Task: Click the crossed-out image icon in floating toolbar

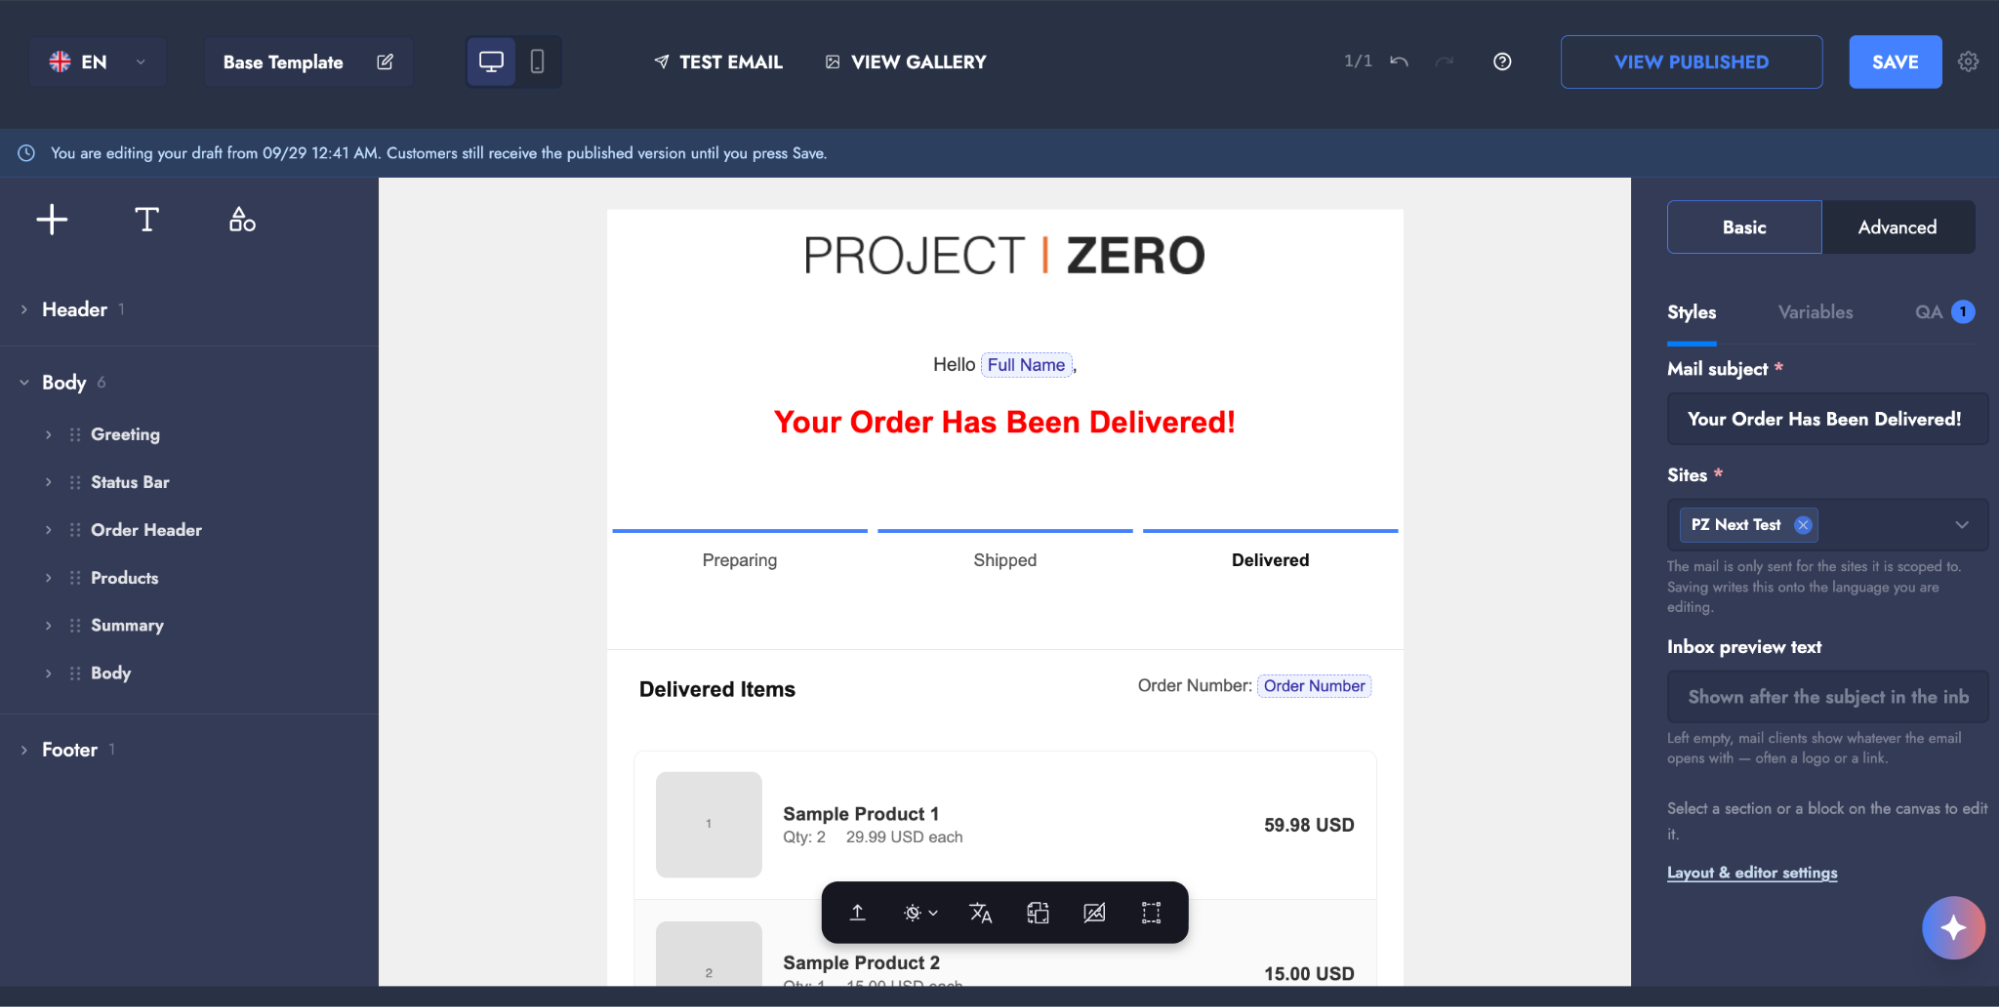Action: (1095, 912)
